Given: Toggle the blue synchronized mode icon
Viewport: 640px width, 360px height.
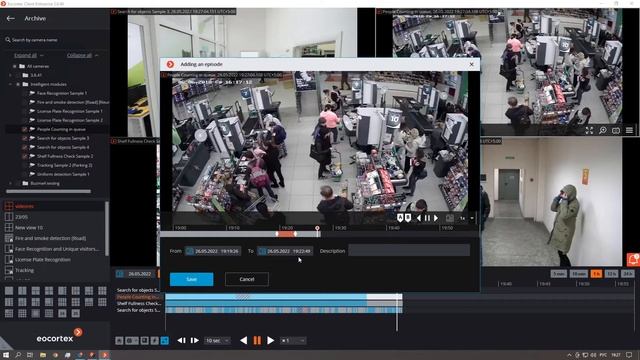Looking at the screenshot, I should [x=164, y=340].
